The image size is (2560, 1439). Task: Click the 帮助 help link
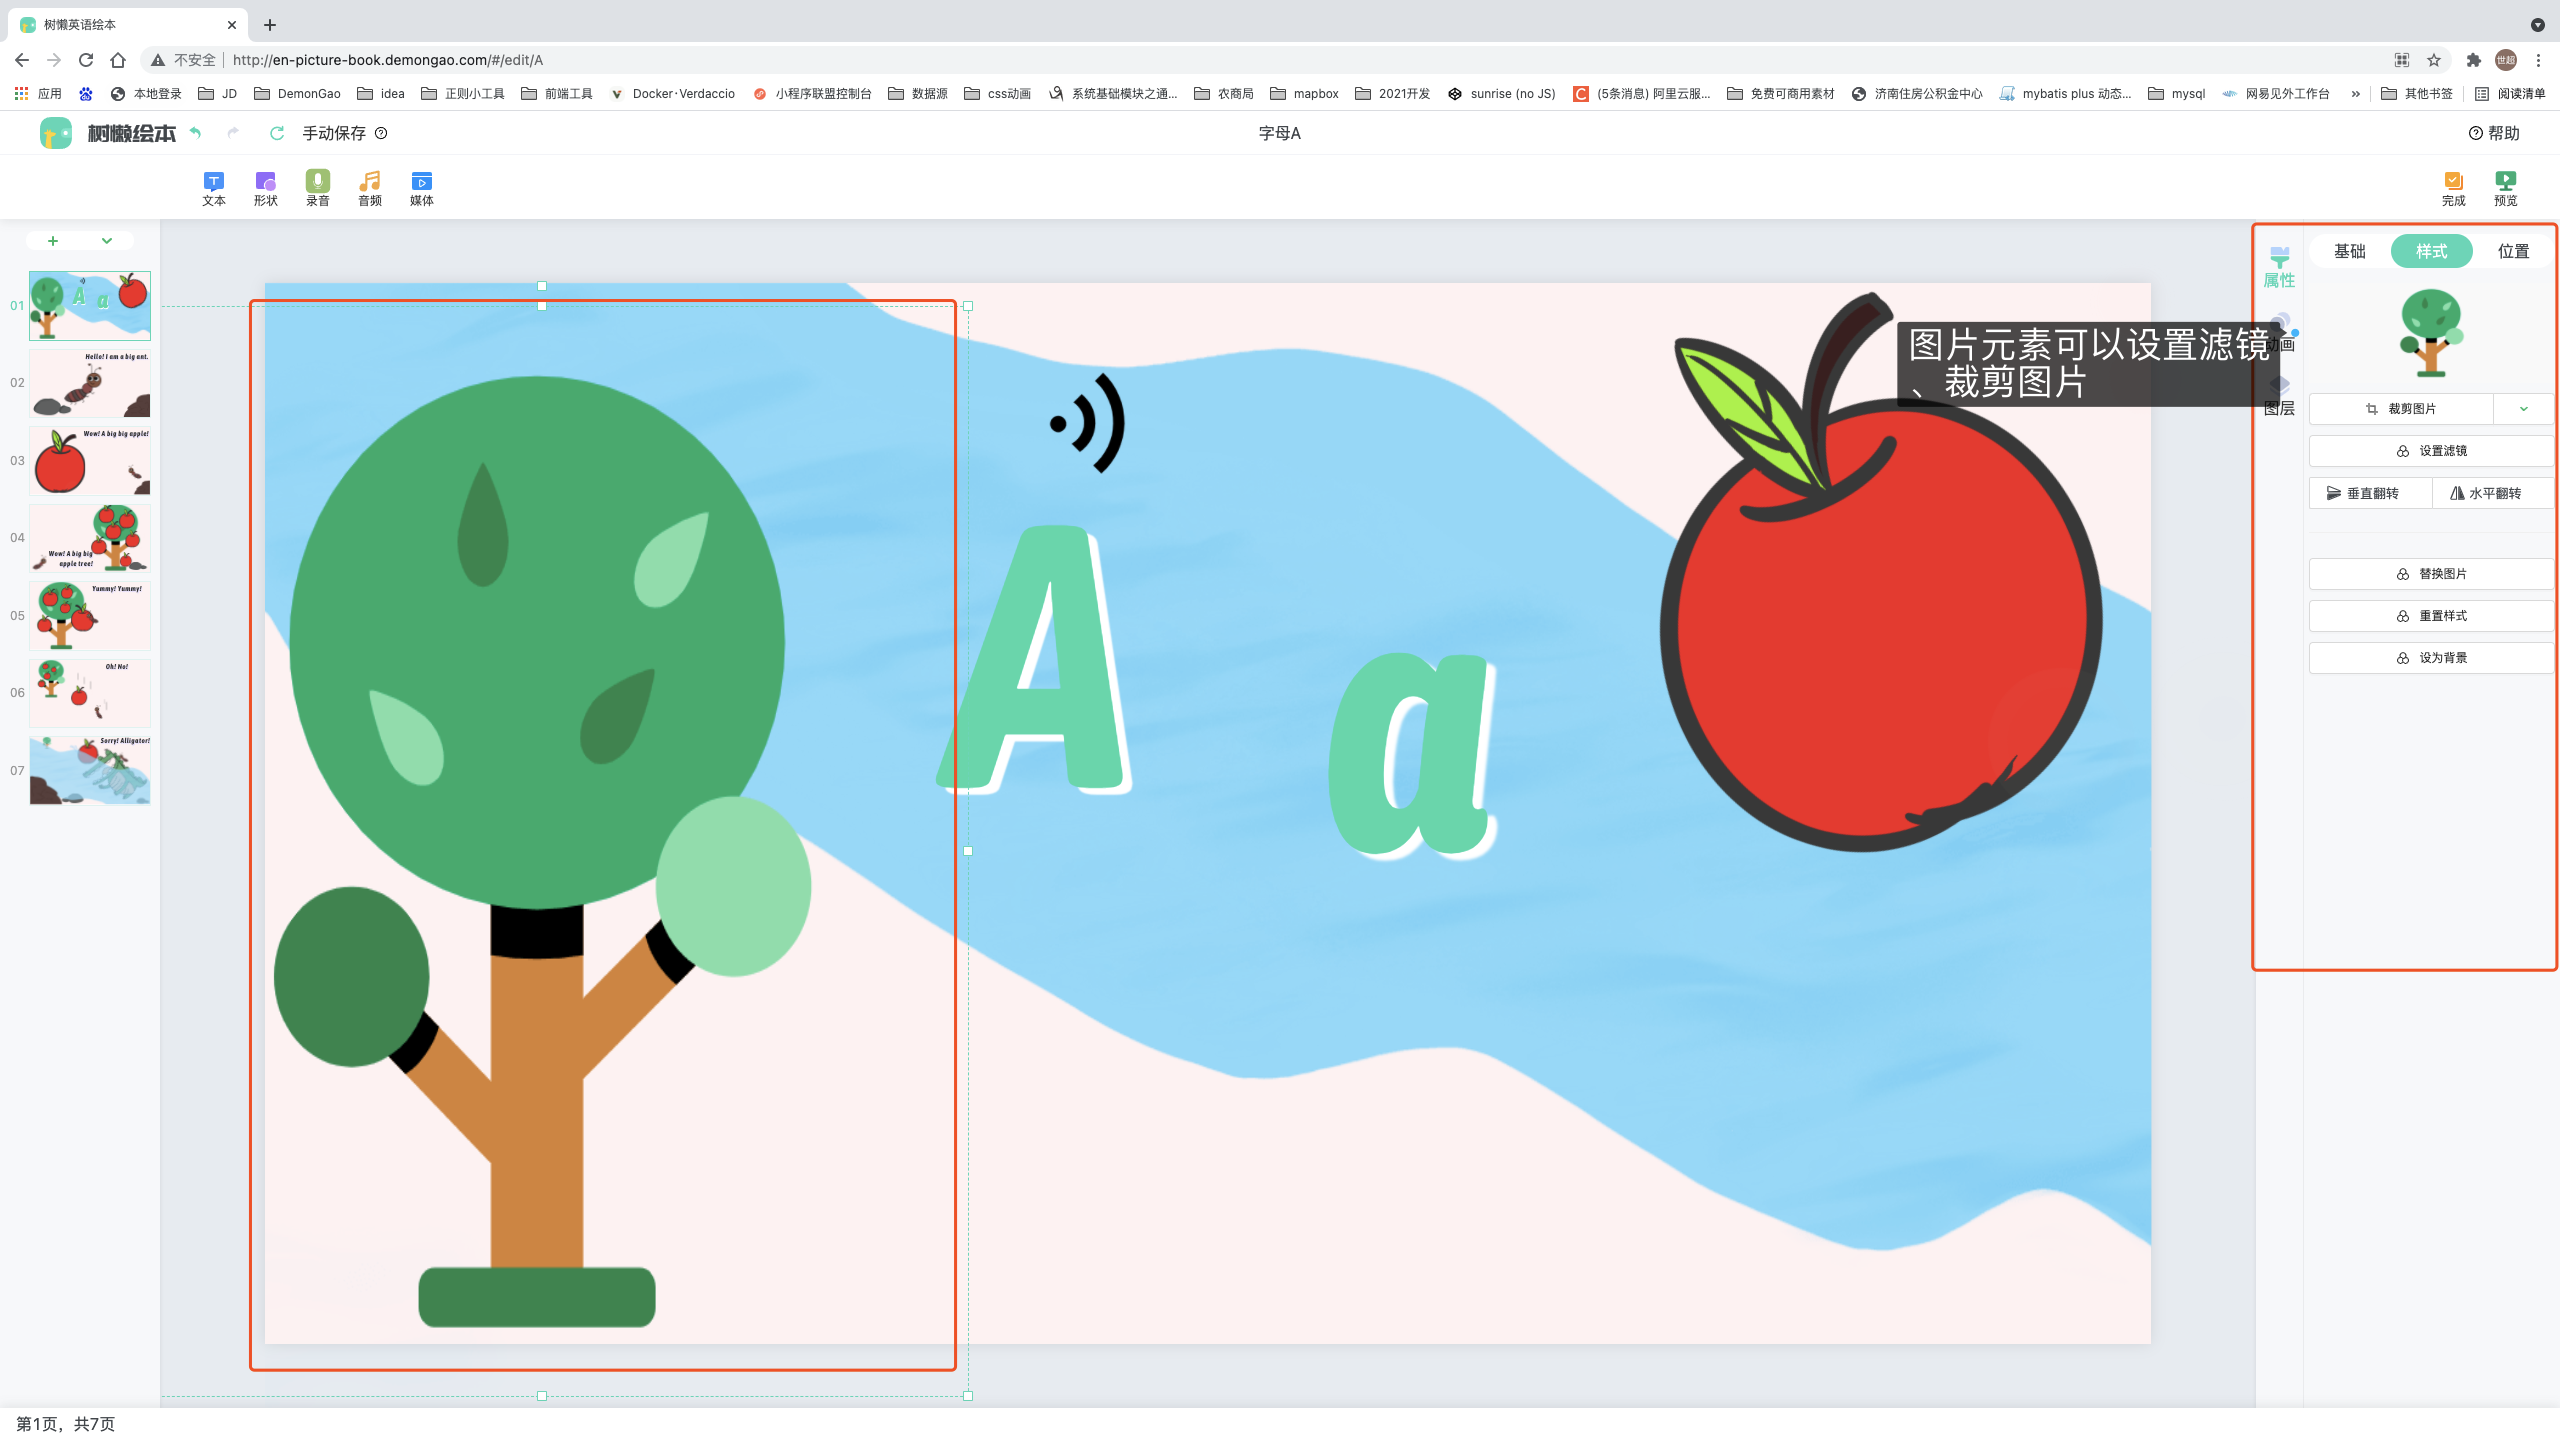click(2494, 133)
